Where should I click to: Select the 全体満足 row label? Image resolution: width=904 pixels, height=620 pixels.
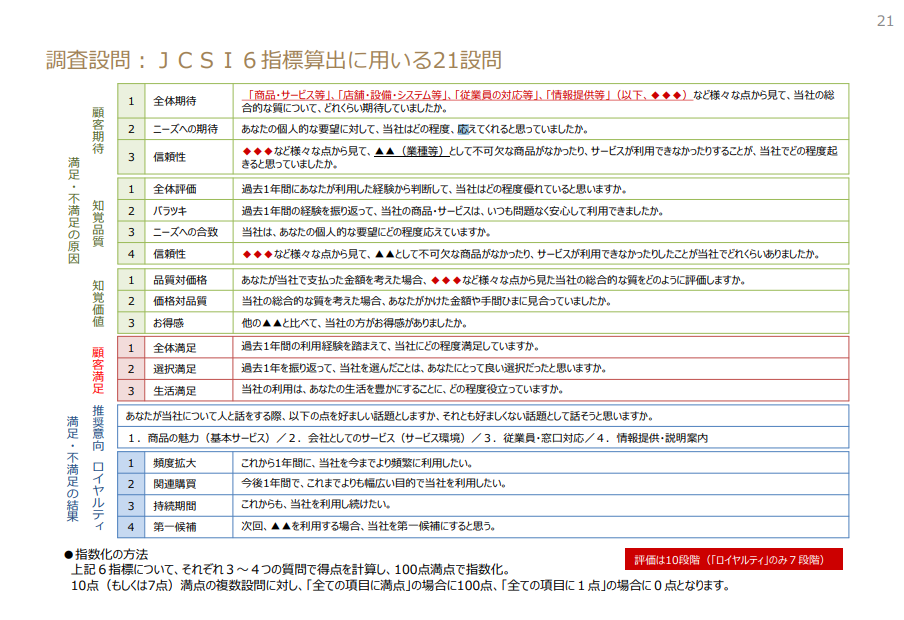[174, 347]
